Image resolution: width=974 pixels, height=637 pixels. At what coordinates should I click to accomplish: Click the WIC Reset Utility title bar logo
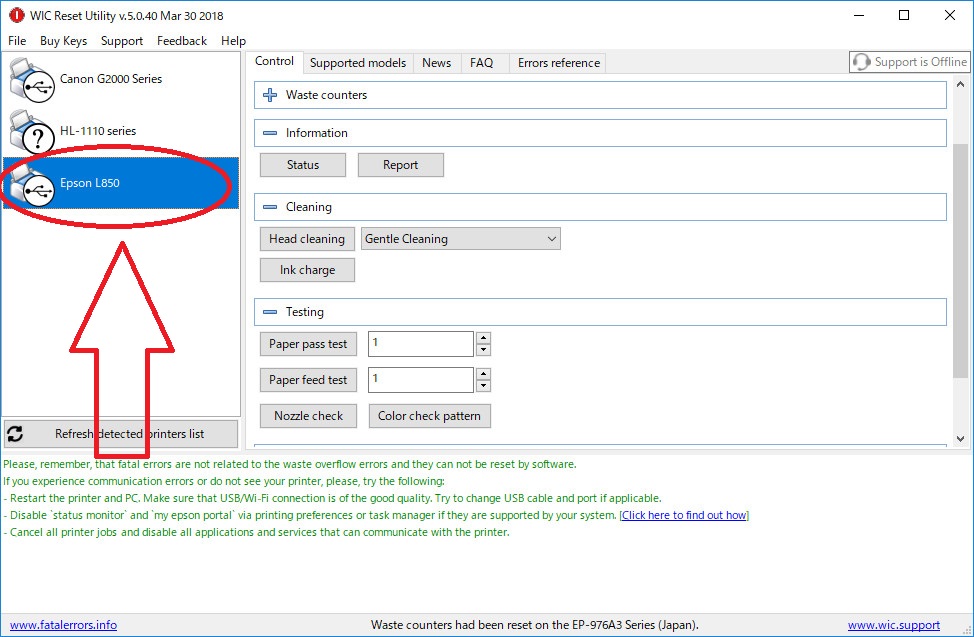[17, 16]
